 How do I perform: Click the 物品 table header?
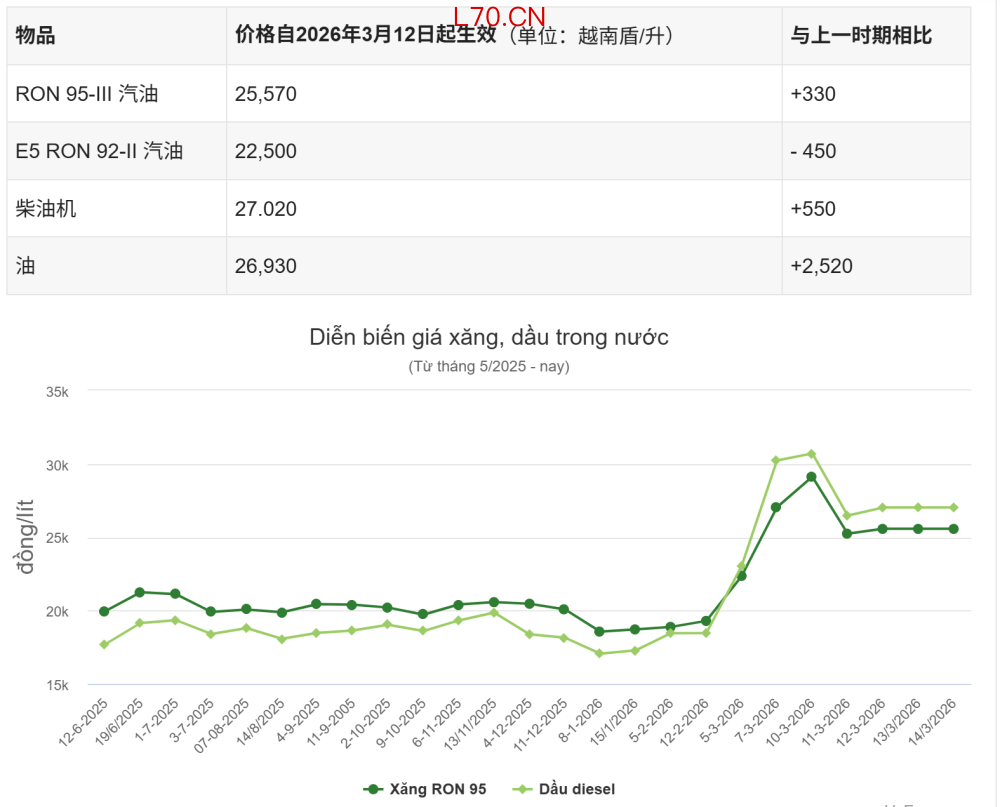[x=37, y=36]
